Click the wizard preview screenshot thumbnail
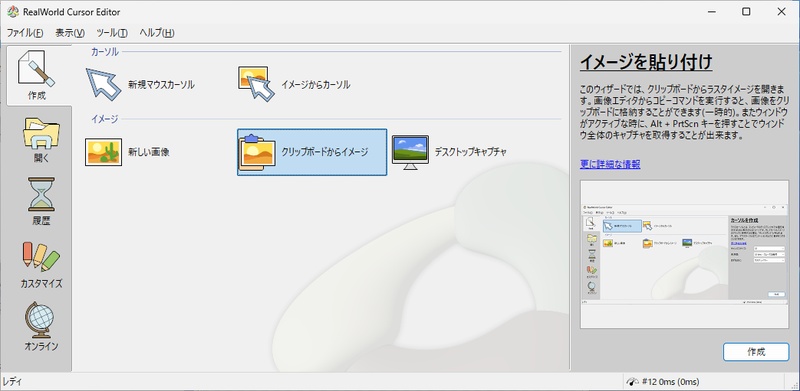This screenshot has height=391, width=800. (x=684, y=254)
